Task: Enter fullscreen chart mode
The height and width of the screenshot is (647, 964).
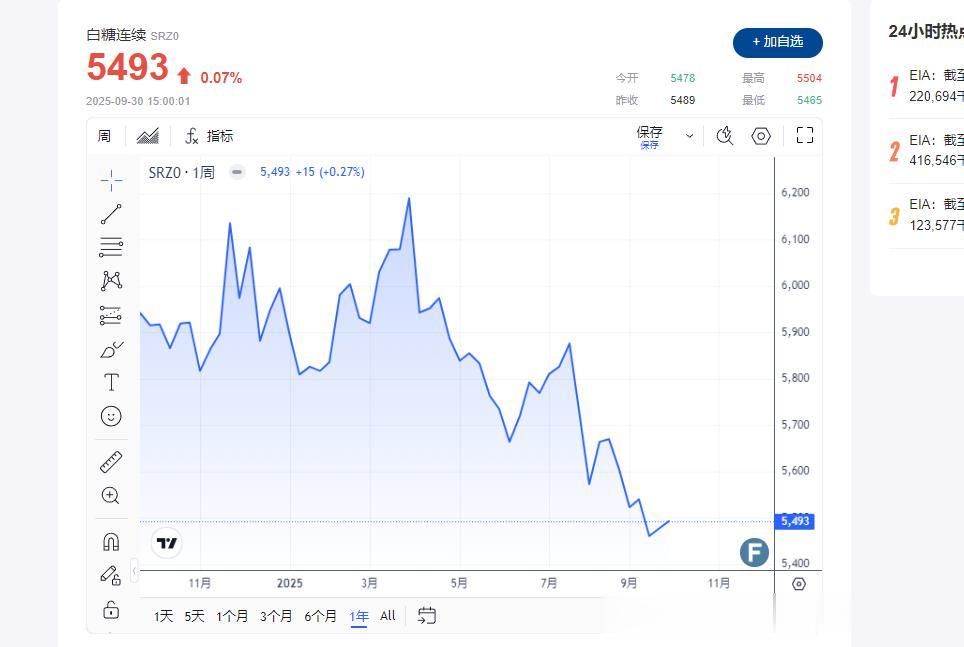Action: coord(805,136)
